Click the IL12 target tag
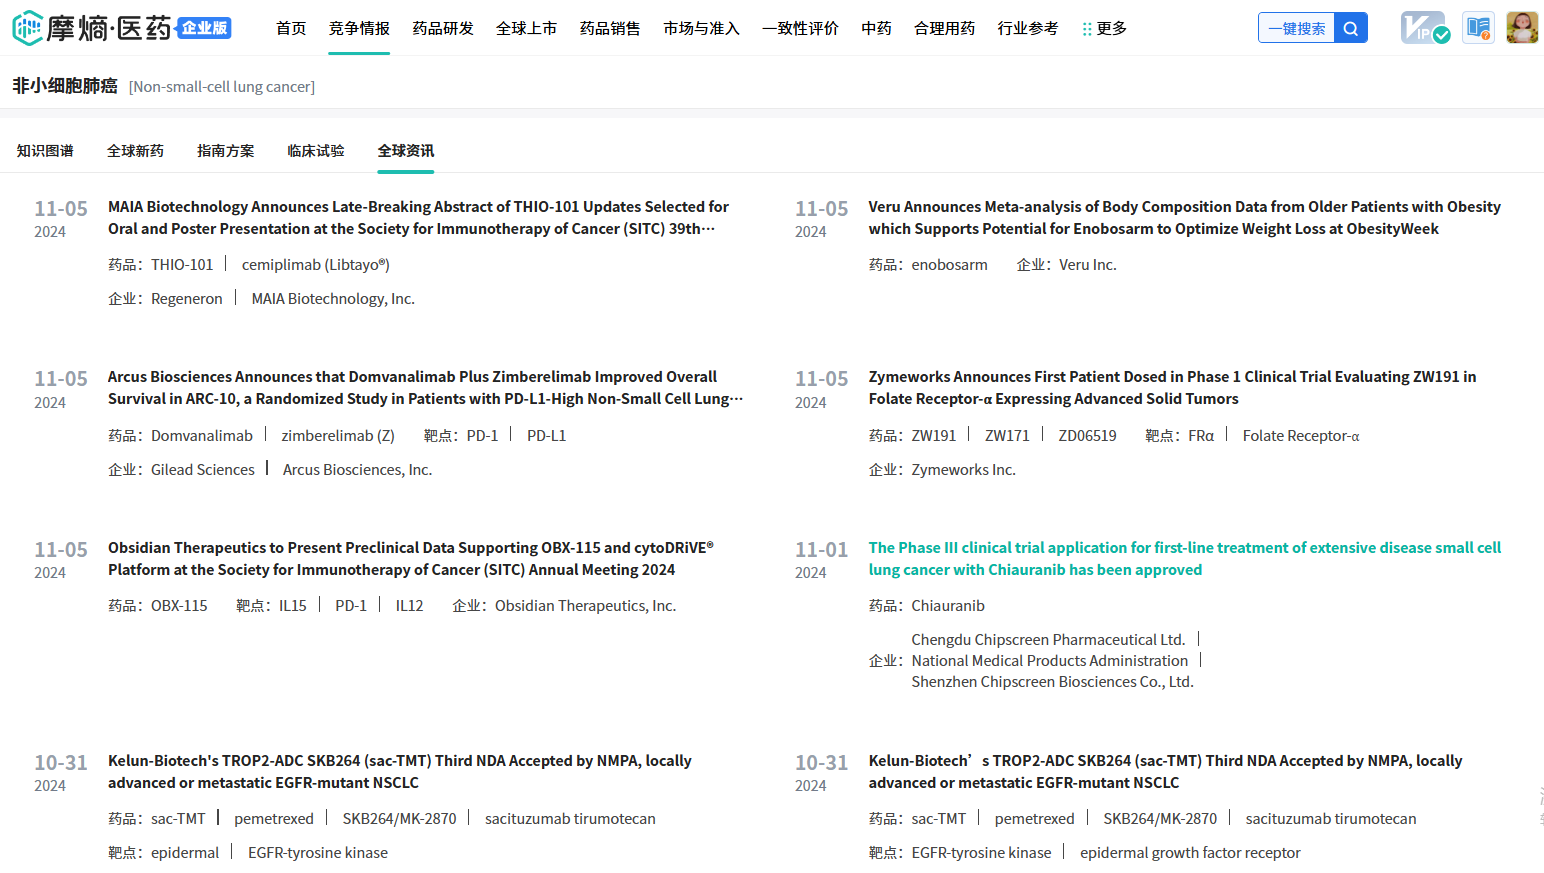This screenshot has width=1544, height=873. coord(409,606)
